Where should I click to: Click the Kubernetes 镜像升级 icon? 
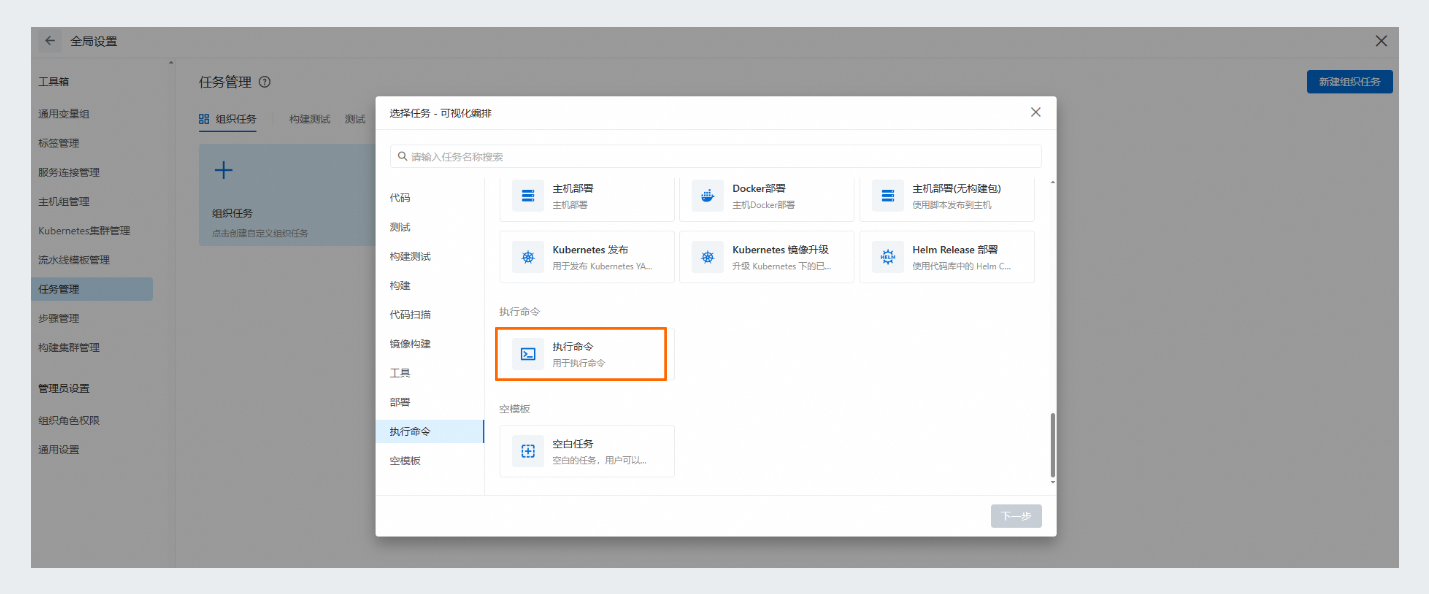(x=708, y=257)
